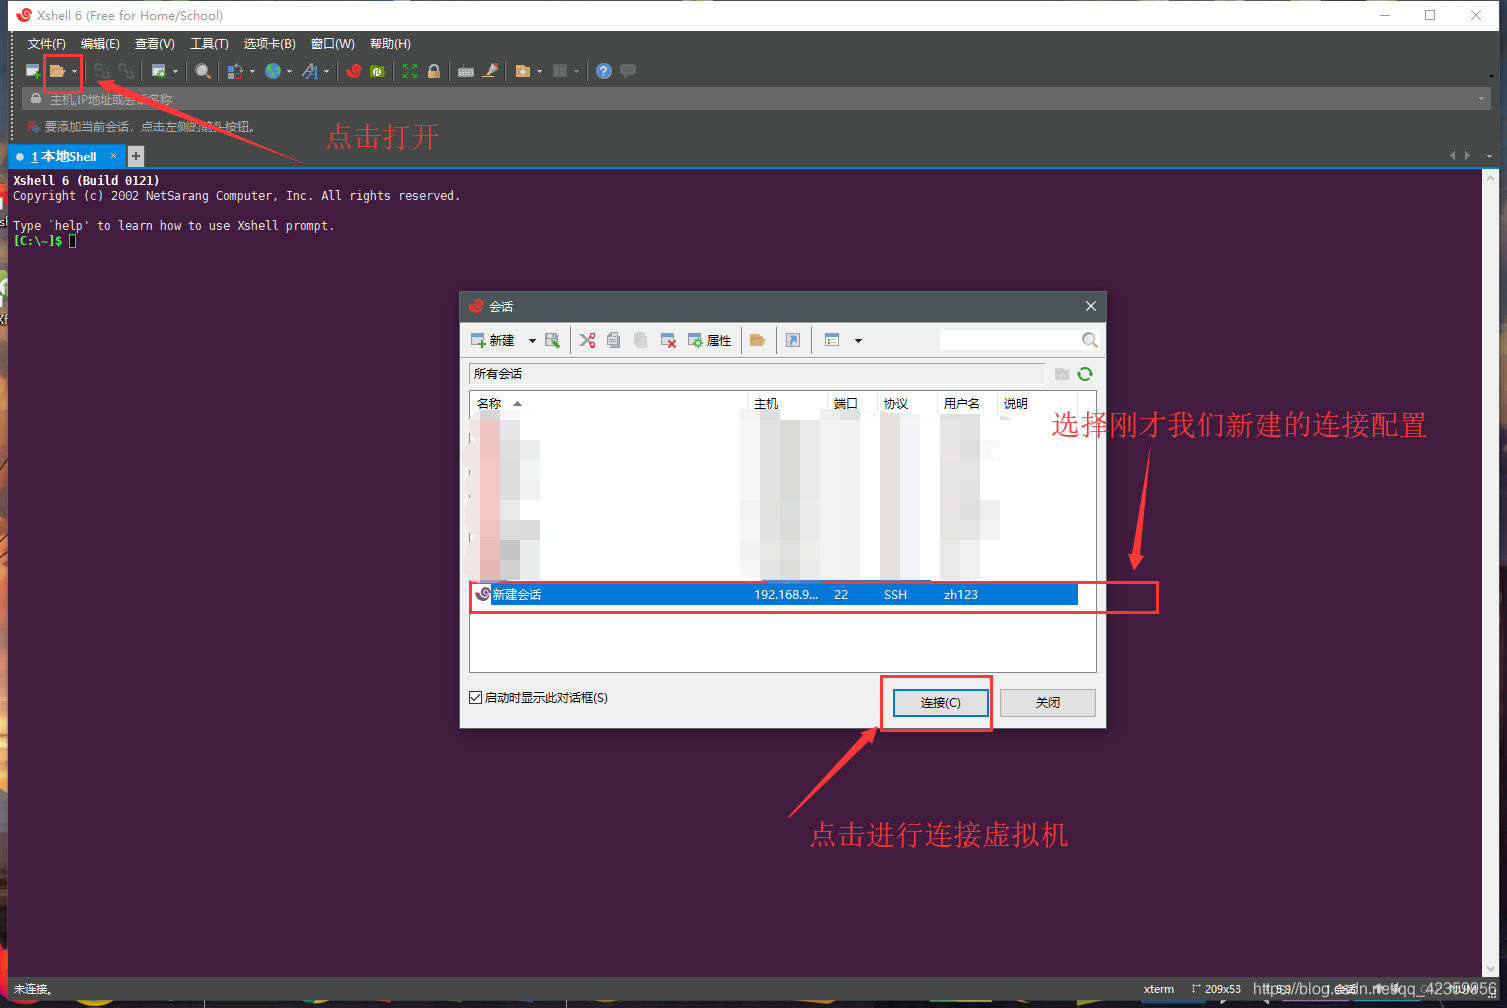Click the 协议 column header
The width and height of the screenshot is (1507, 1008).
point(908,404)
